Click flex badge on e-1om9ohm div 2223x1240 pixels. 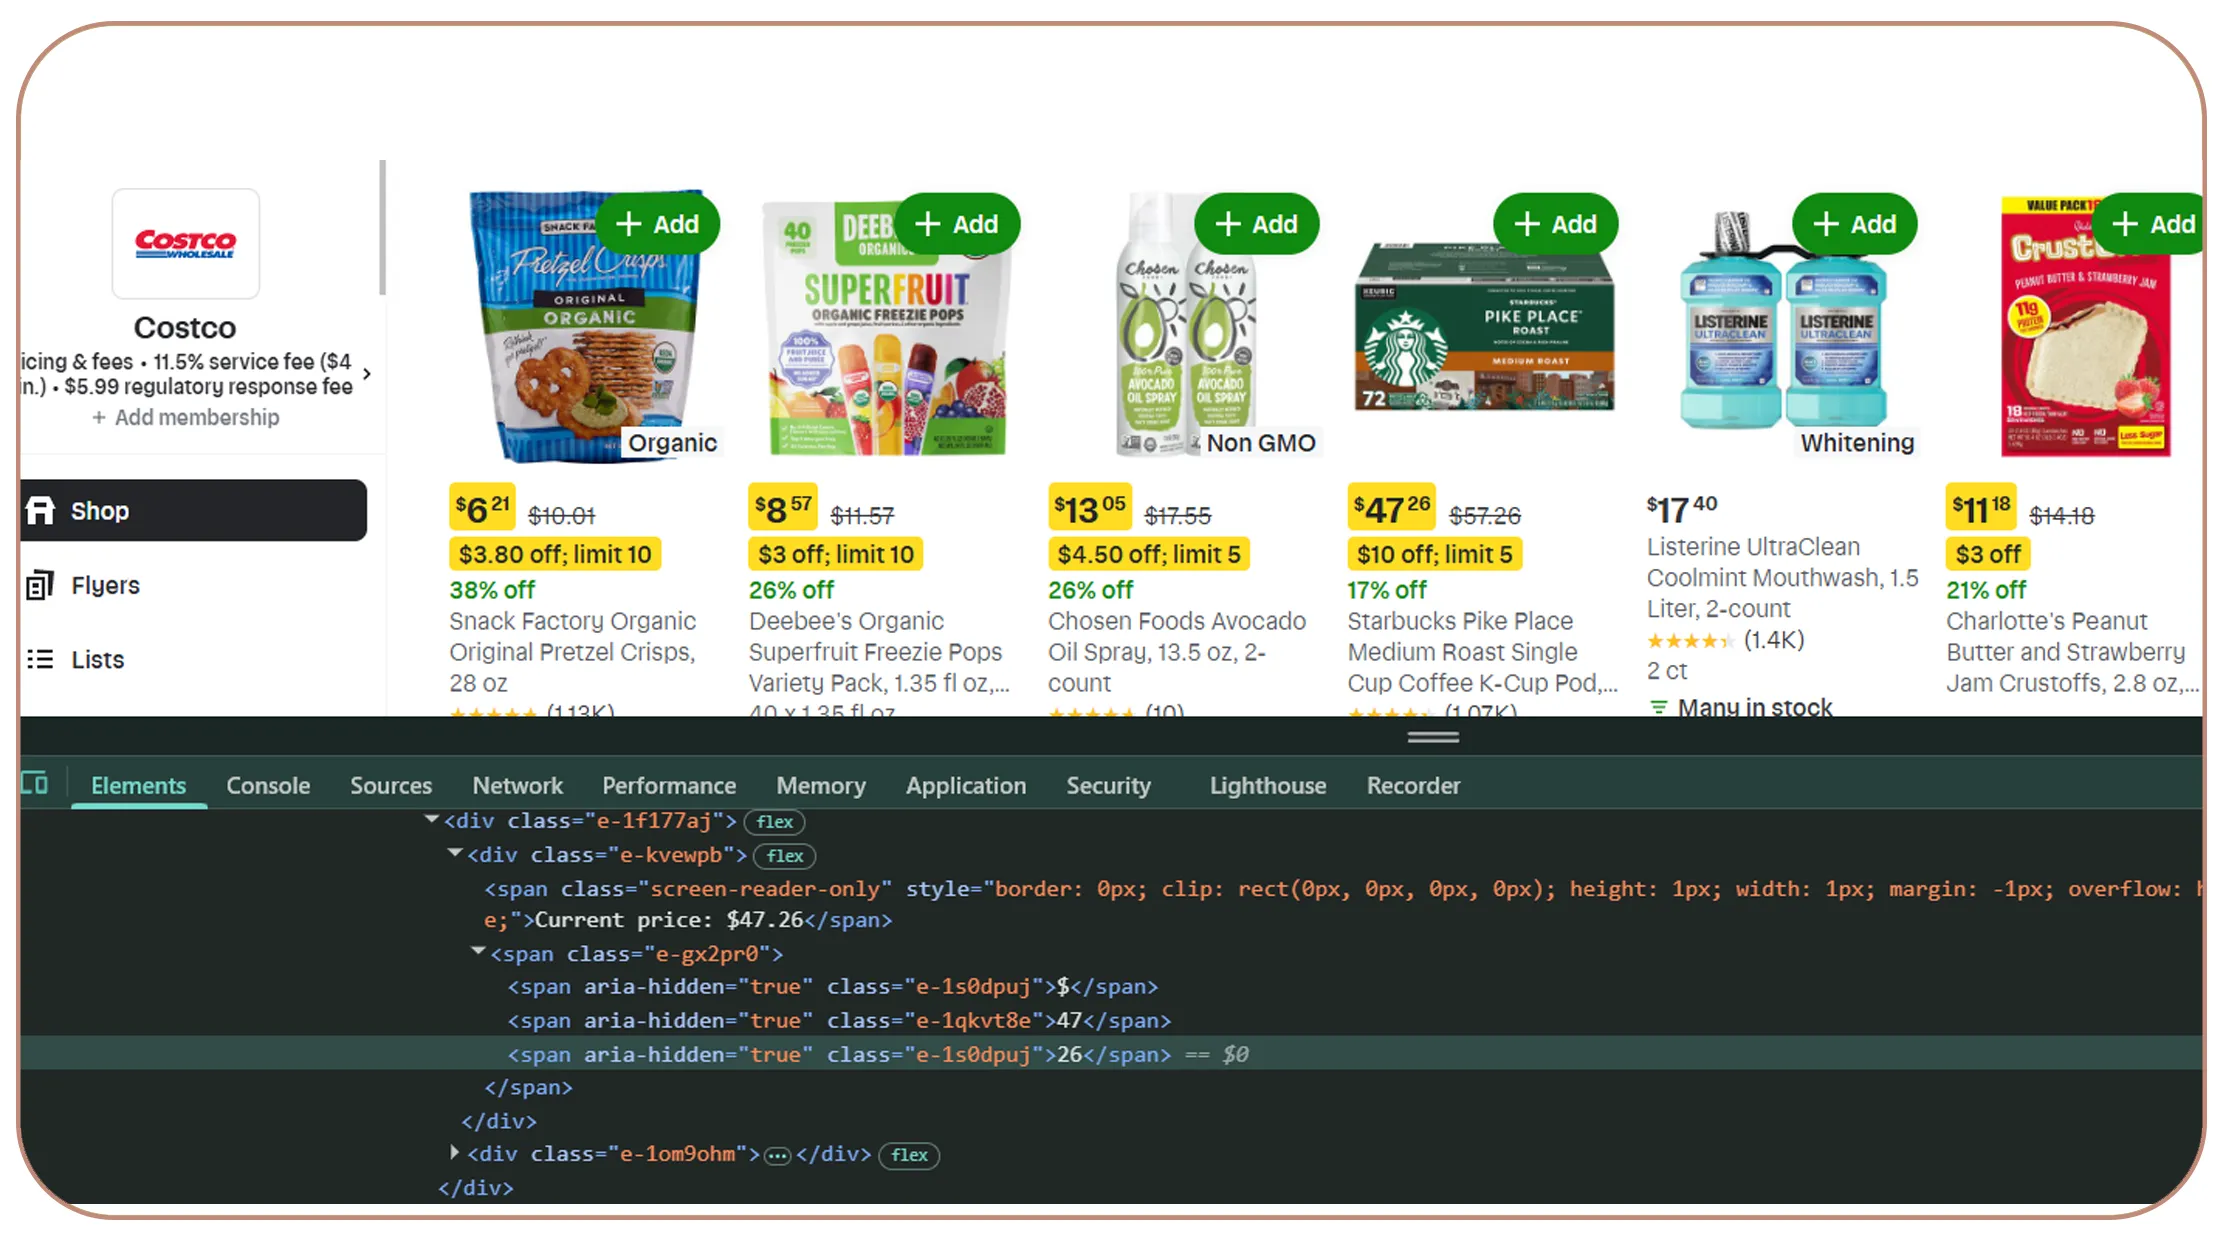(x=909, y=1155)
